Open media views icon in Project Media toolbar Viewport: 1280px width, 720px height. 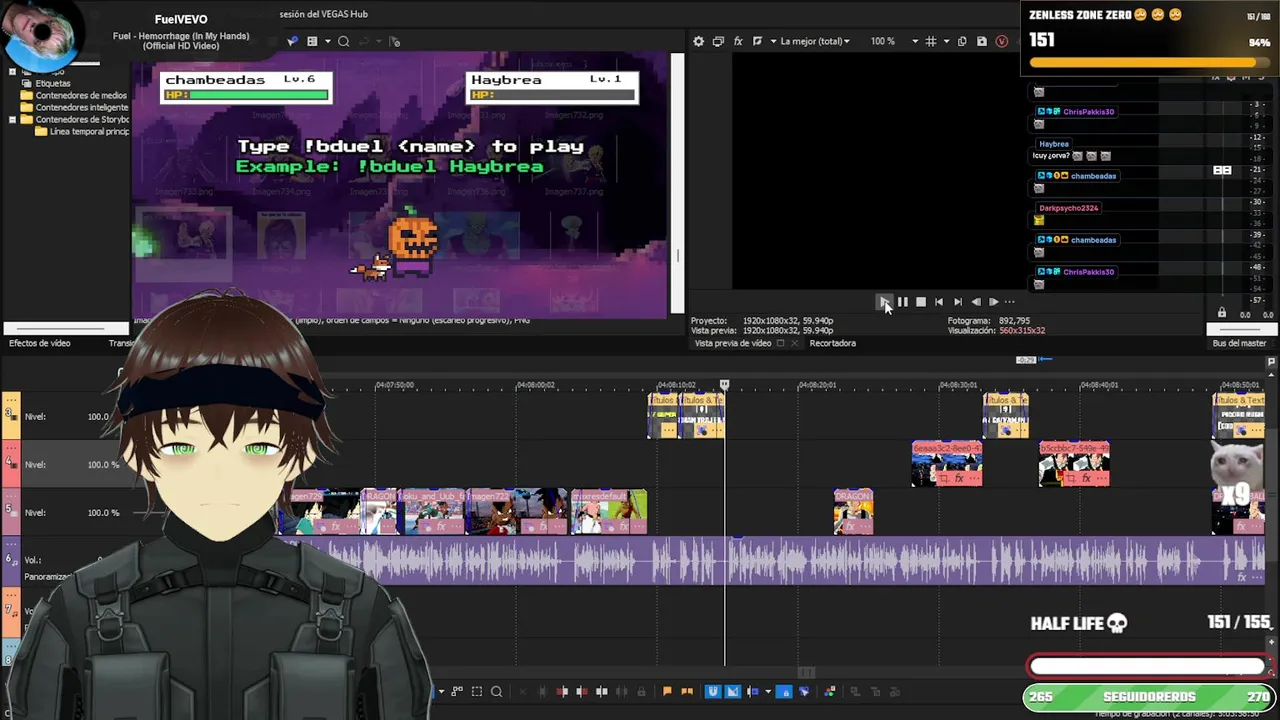pyautogui.click(x=312, y=41)
